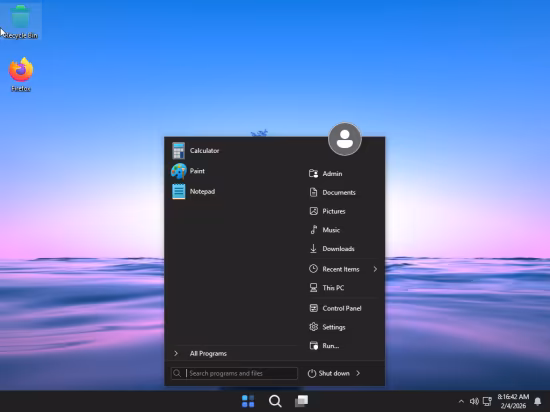Click the user account avatar picture
The width and height of the screenshot is (550, 412).
[344, 139]
